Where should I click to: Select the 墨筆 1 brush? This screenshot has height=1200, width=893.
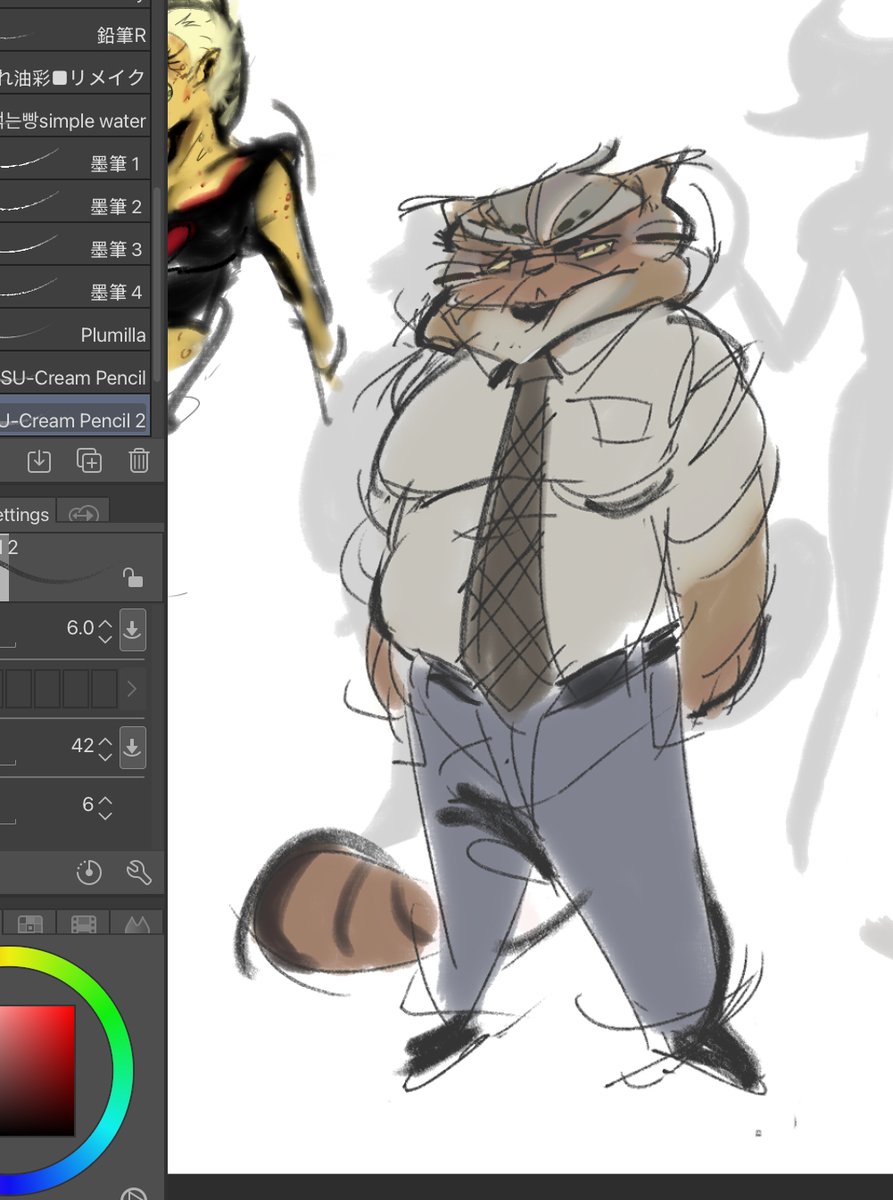pos(75,163)
